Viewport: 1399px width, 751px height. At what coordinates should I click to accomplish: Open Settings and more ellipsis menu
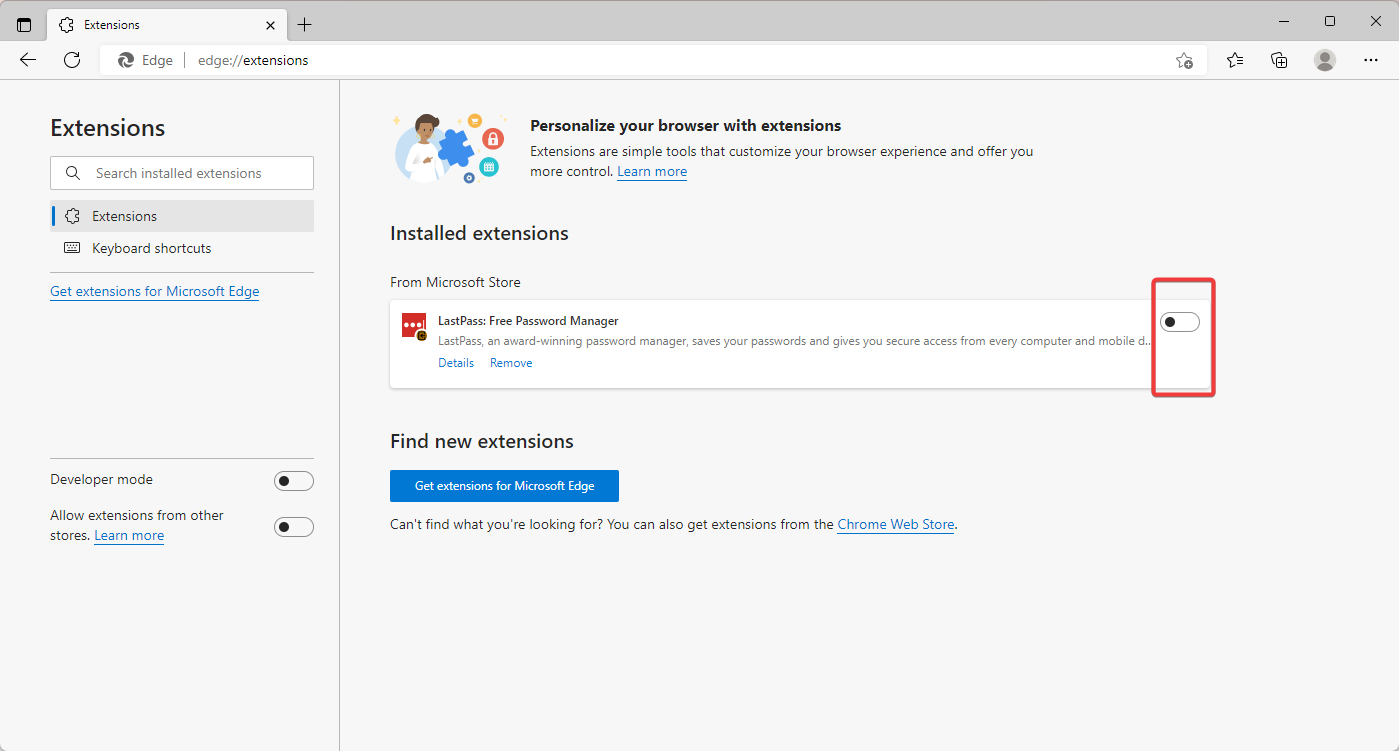[x=1371, y=60]
